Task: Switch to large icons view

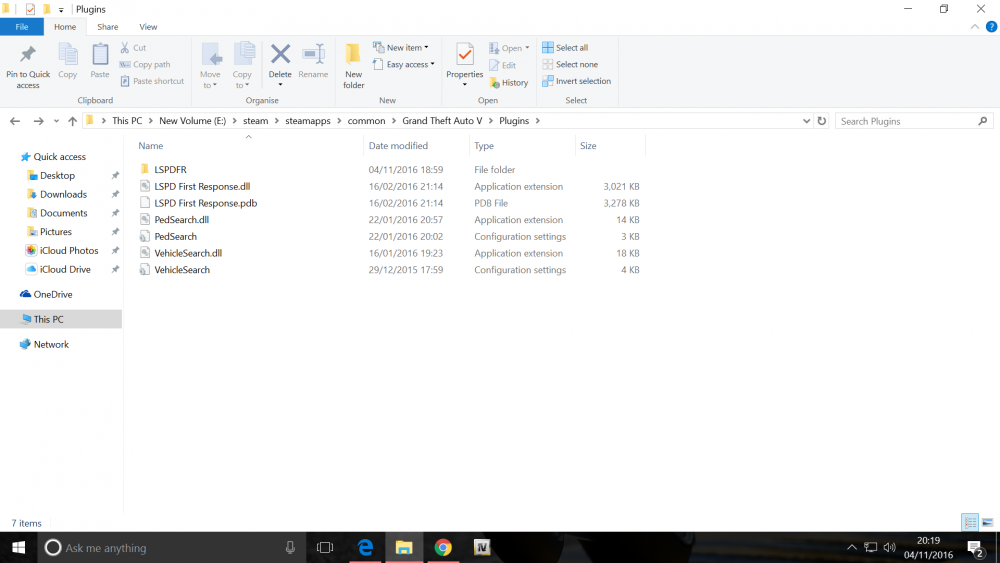Action: (x=987, y=523)
